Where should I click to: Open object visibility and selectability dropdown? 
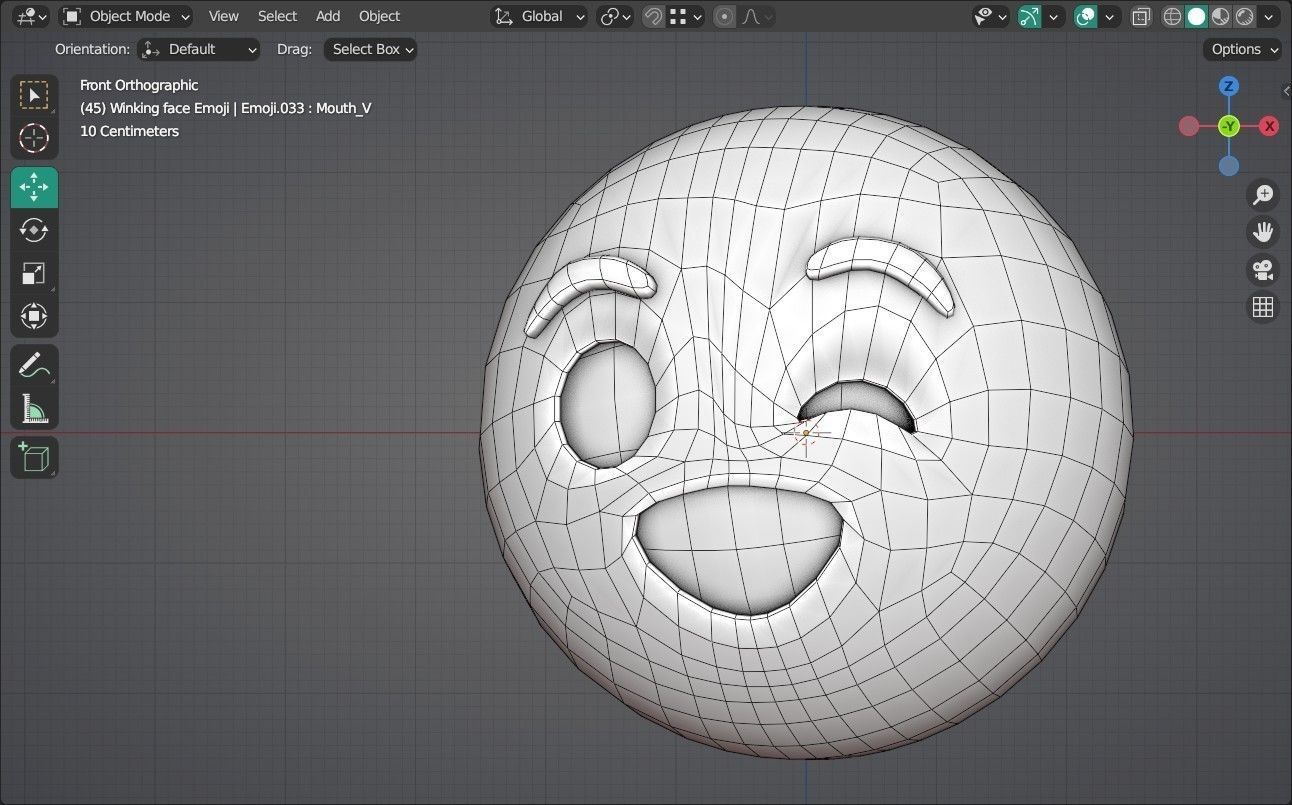(x=990, y=16)
